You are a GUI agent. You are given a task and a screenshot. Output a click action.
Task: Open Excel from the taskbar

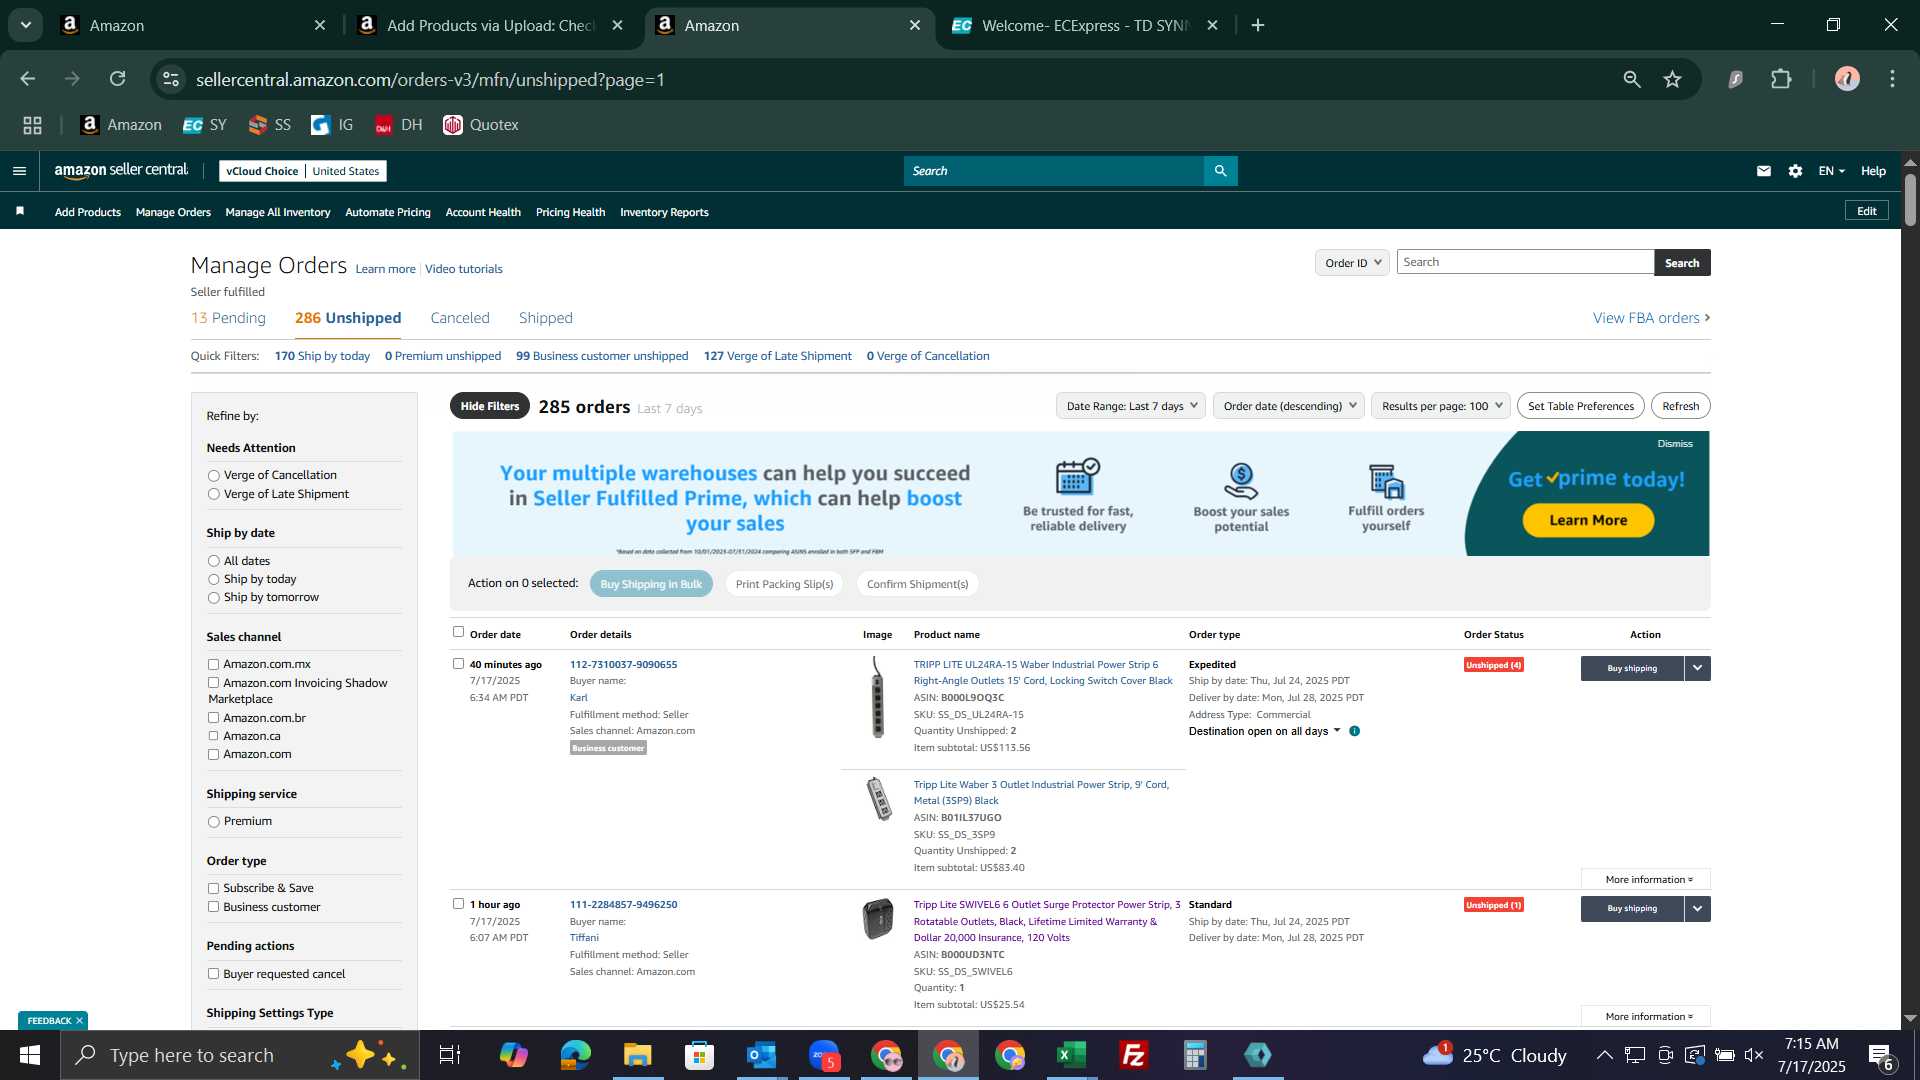click(x=1071, y=1055)
